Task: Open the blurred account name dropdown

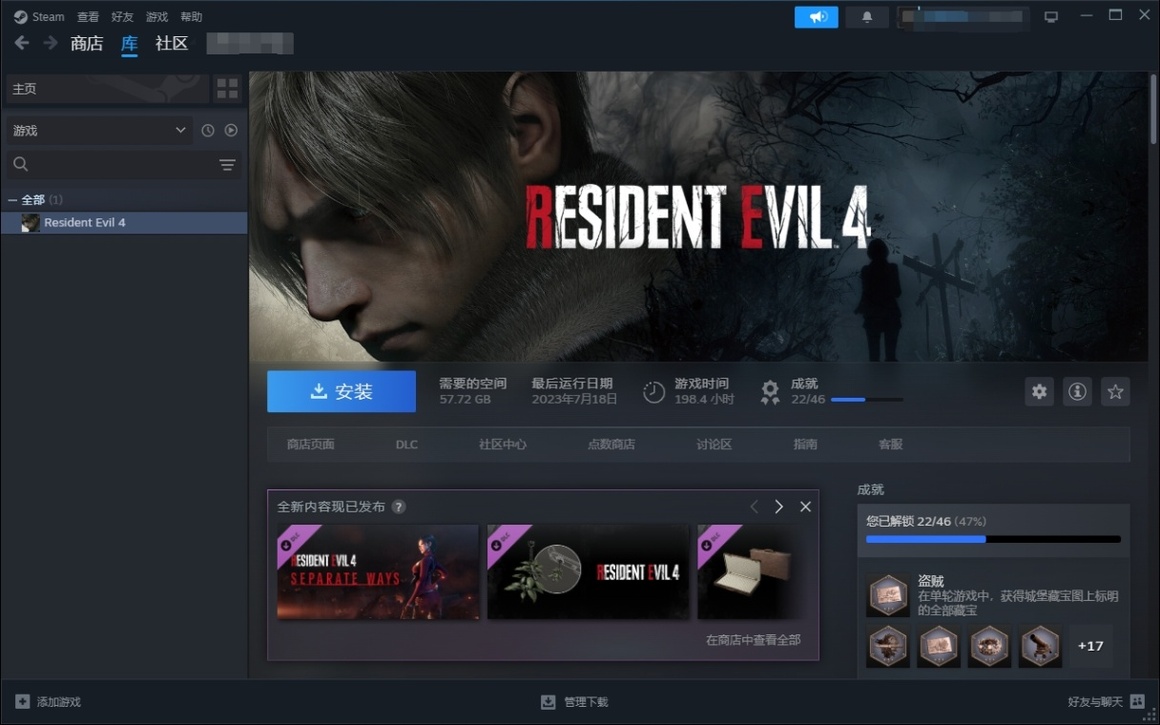Action: point(962,17)
